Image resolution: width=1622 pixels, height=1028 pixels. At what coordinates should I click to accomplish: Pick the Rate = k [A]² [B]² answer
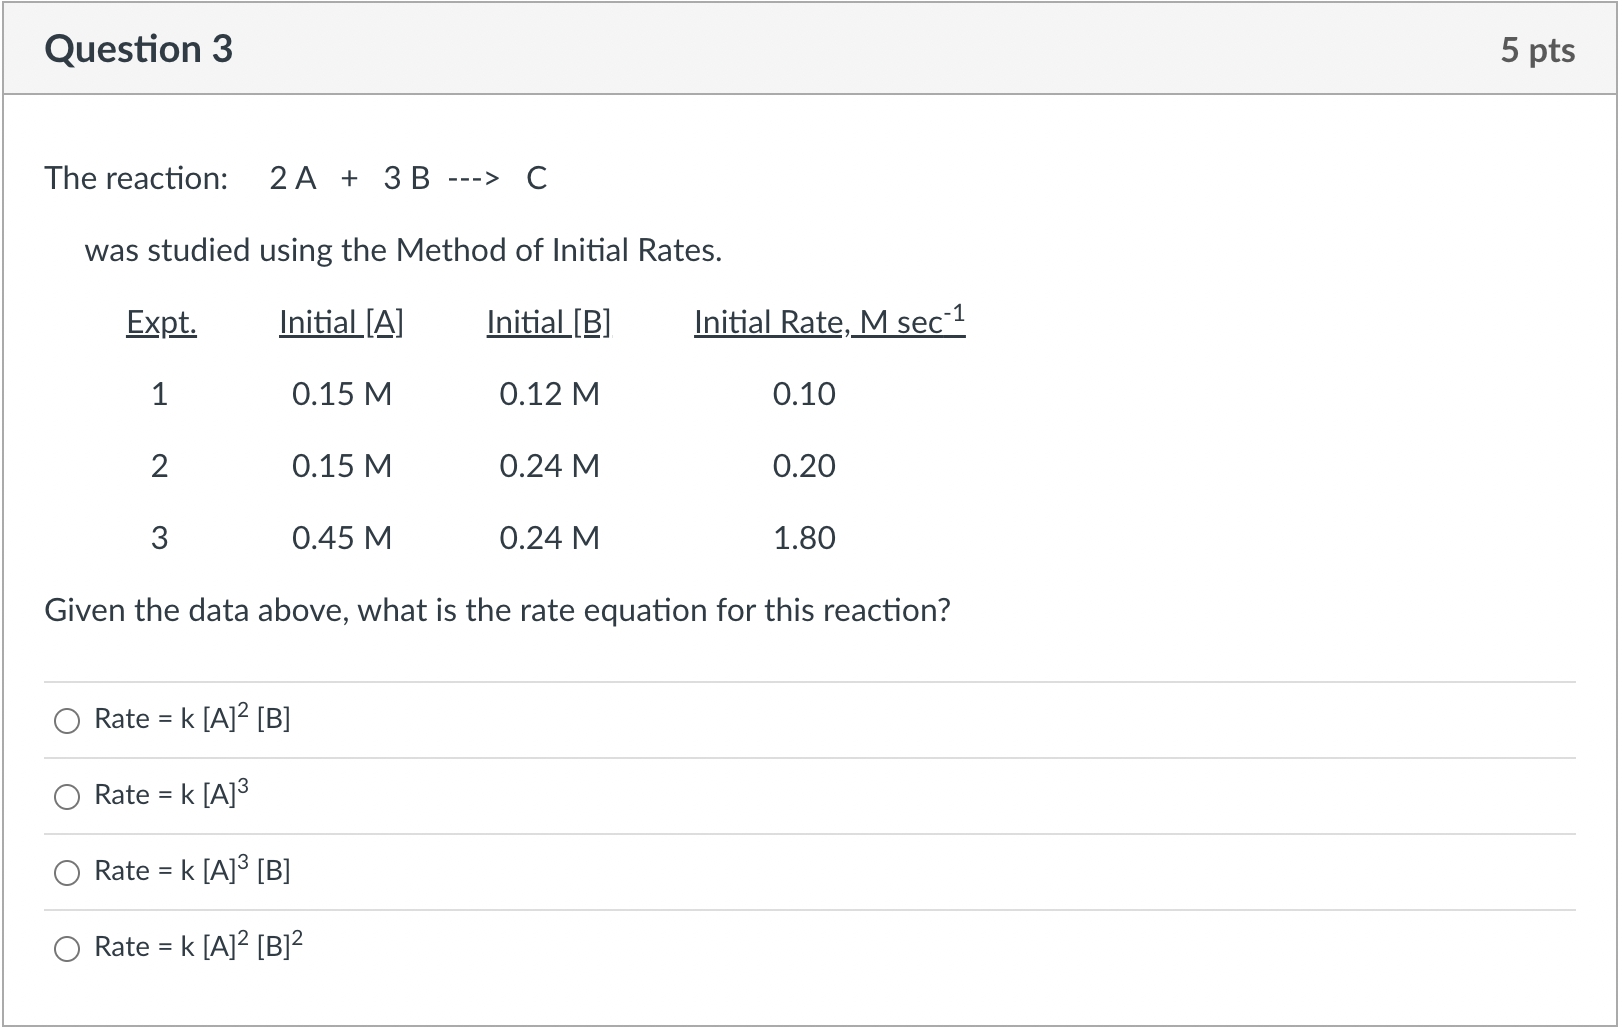point(196,947)
